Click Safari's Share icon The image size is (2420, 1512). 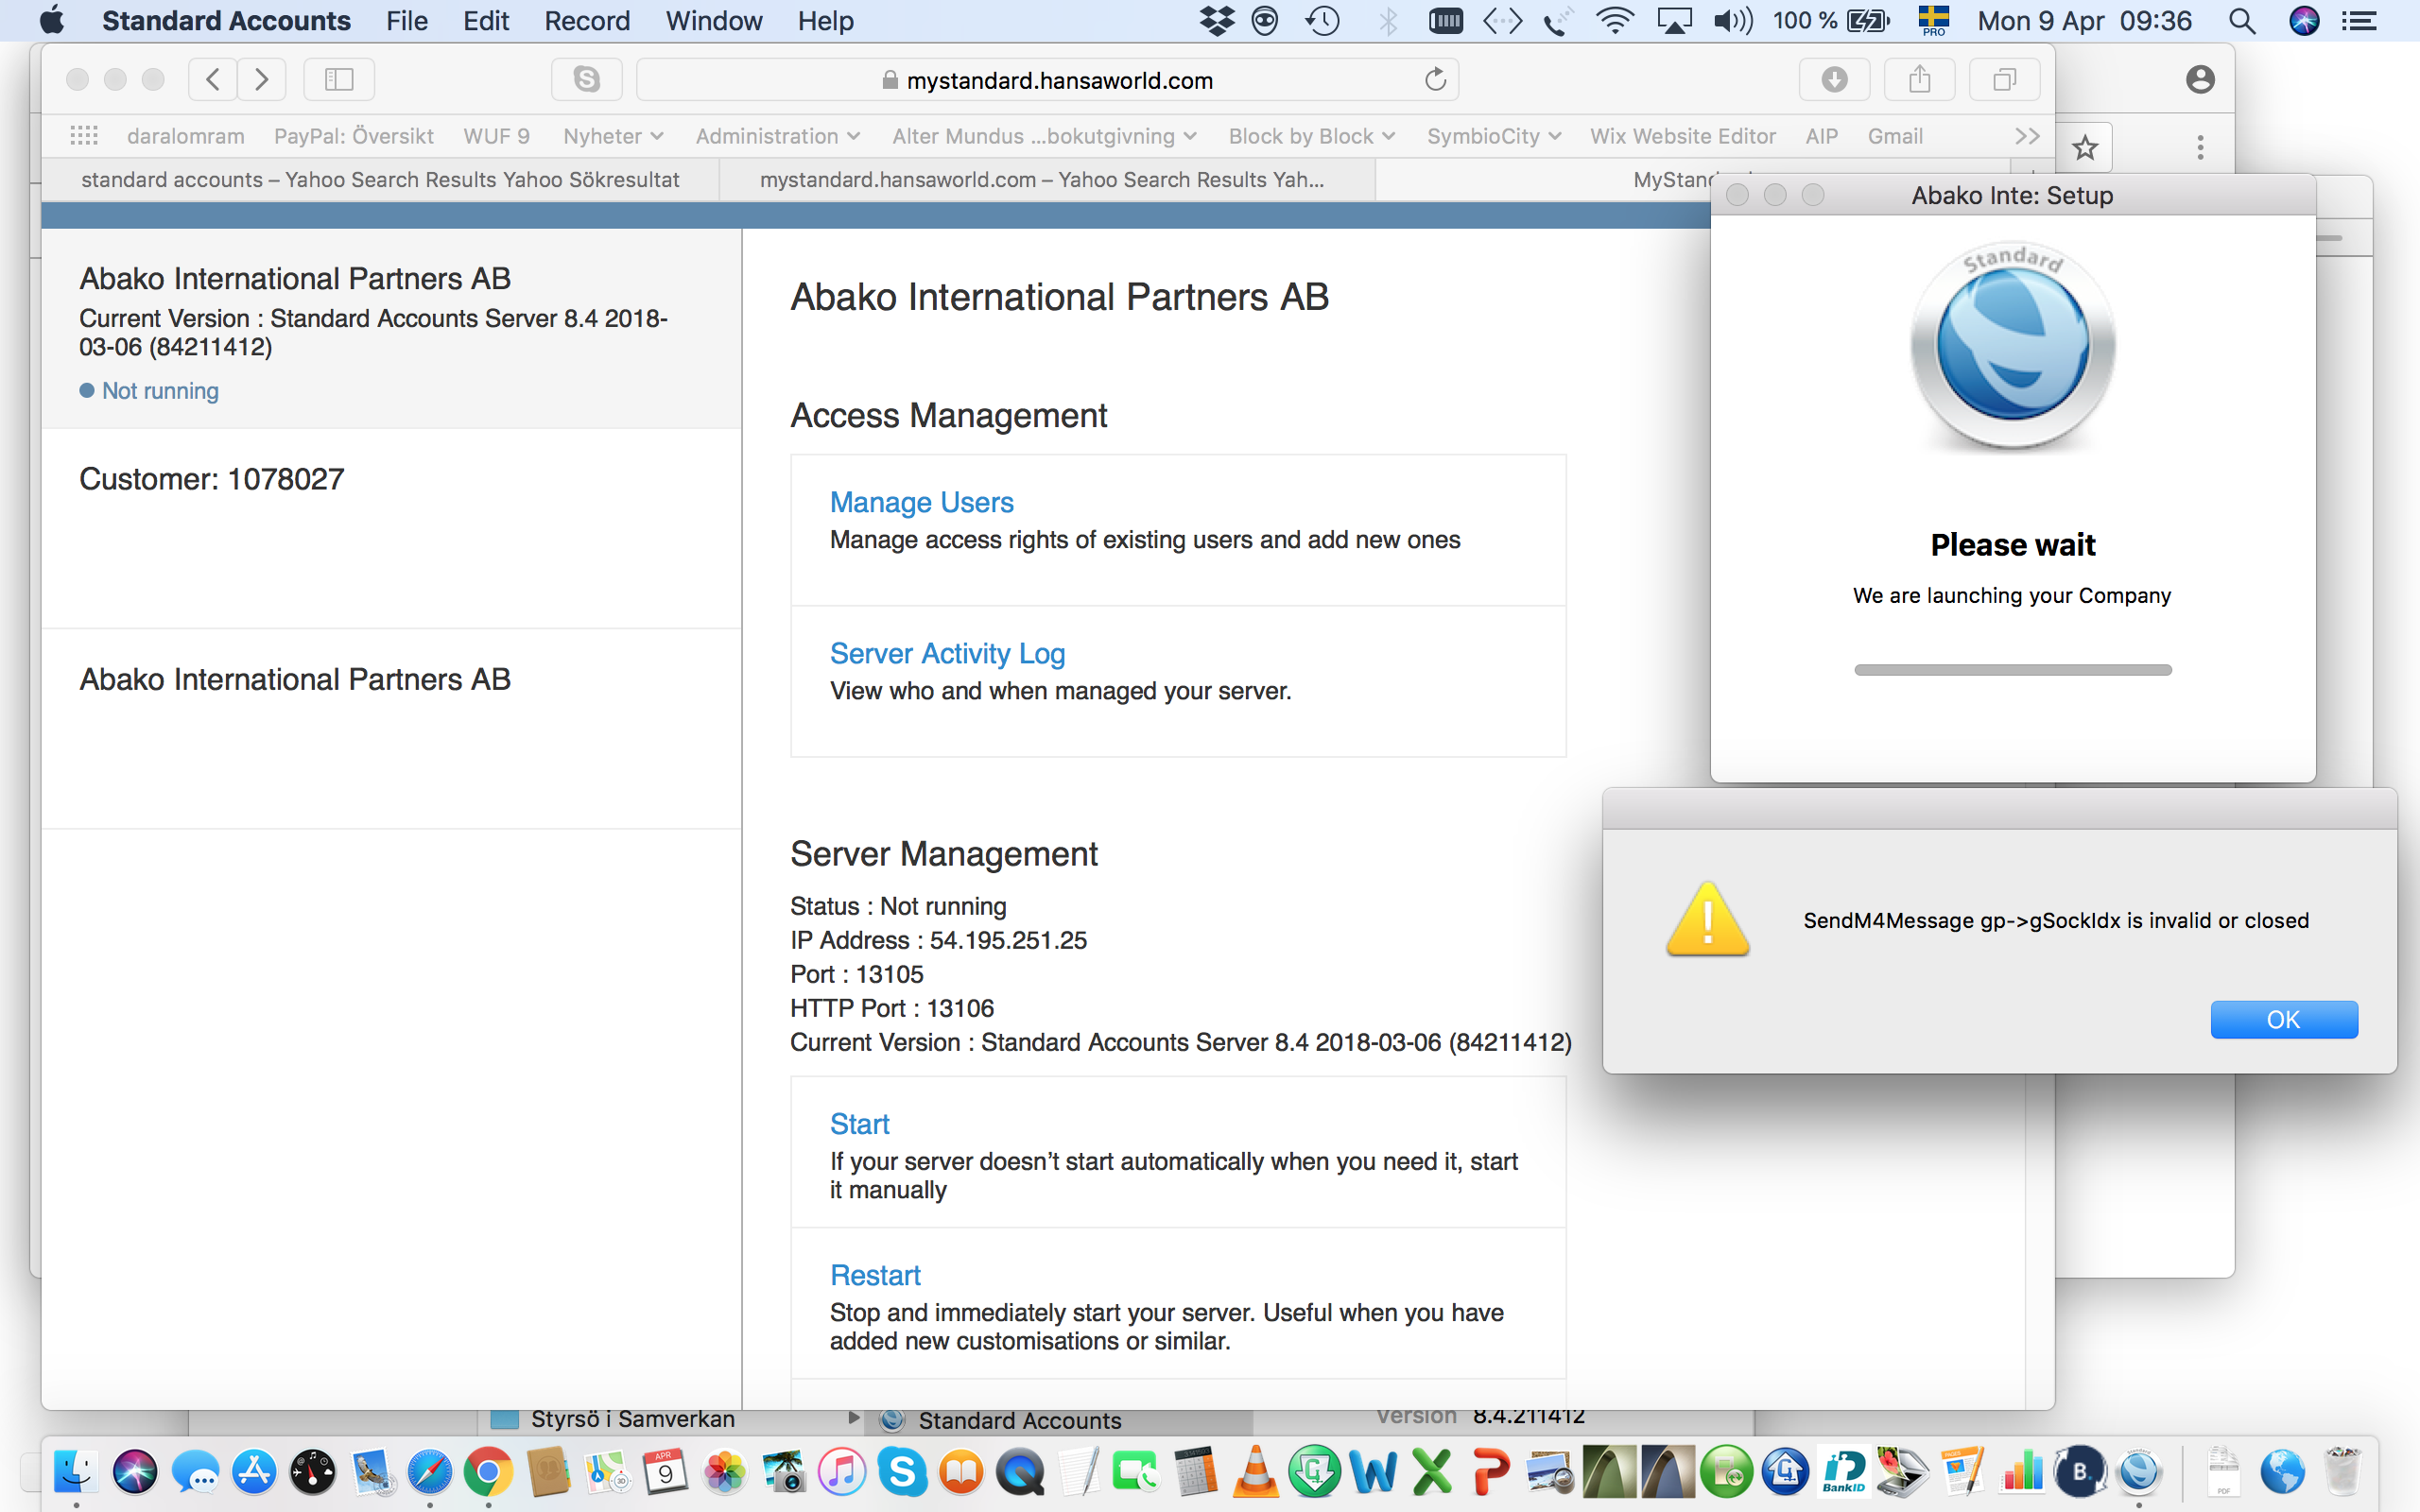click(x=1919, y=79)
